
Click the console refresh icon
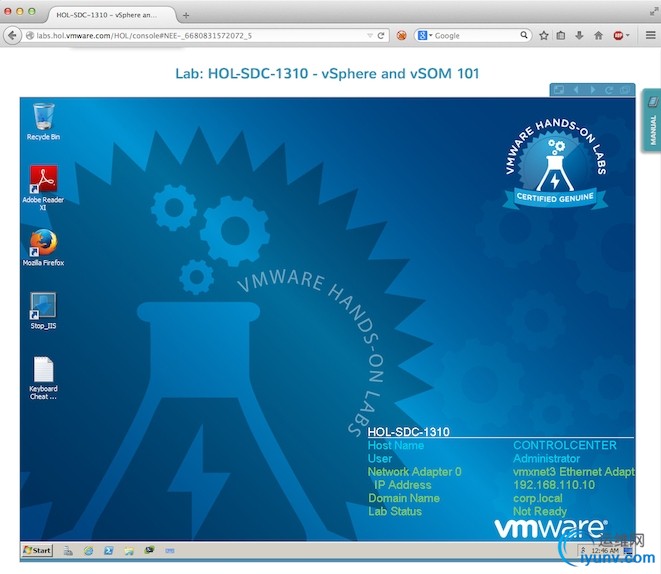[609, 90]
